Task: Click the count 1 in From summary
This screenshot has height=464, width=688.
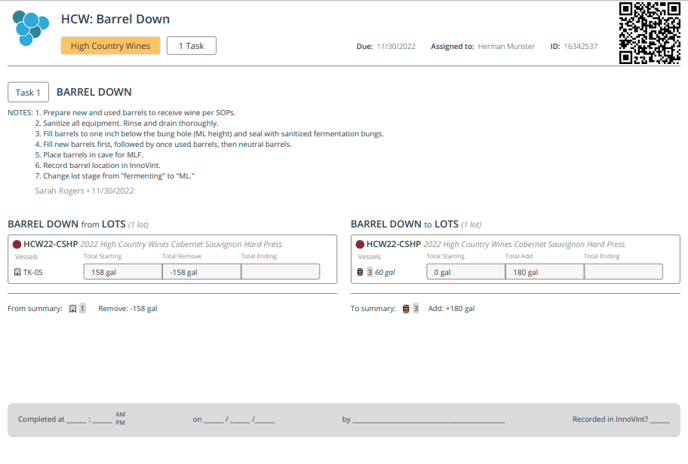Action: pos(82,309)
